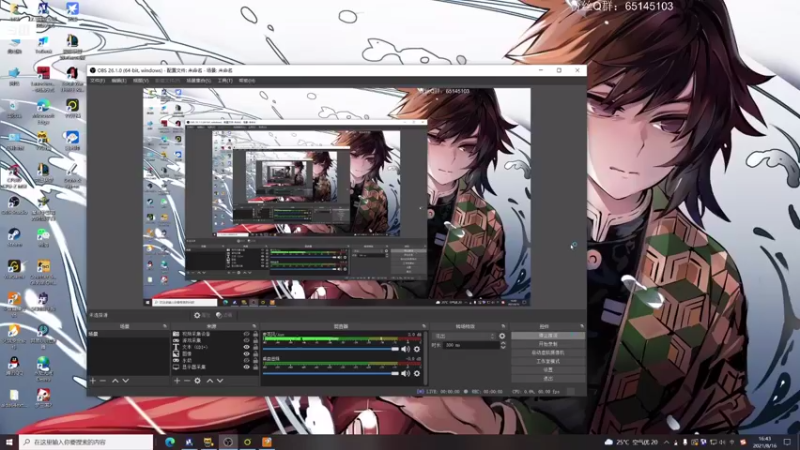The image size is (800, 450).
Task: Open settings gear for 桌面音频 mixer channel
Action: (x=417, y=373)
